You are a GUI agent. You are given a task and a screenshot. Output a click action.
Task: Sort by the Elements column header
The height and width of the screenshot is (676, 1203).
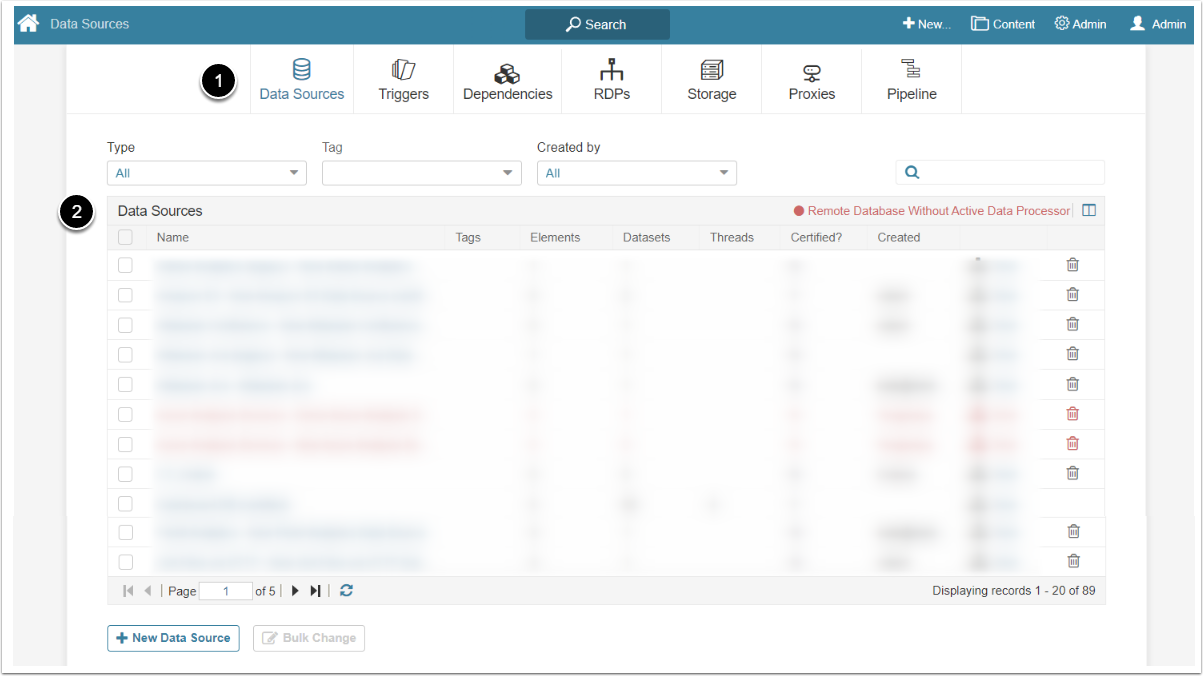tap(555, 238)
